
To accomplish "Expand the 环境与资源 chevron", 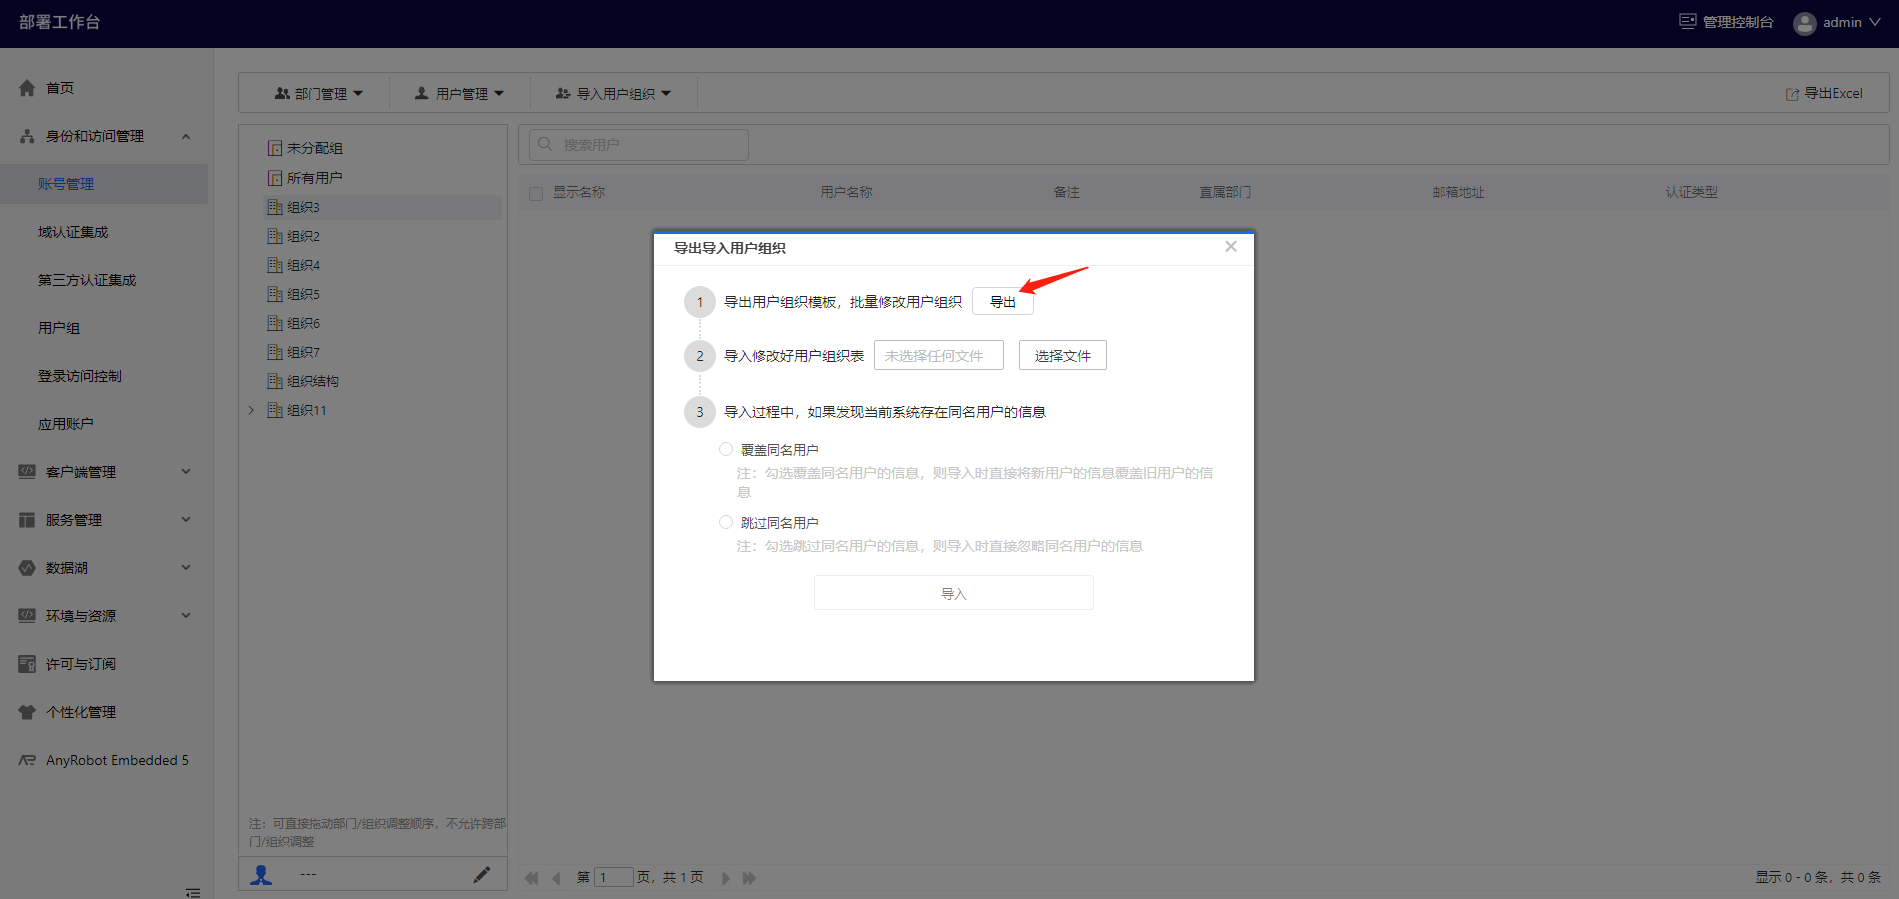I will [x=186, y=615].
